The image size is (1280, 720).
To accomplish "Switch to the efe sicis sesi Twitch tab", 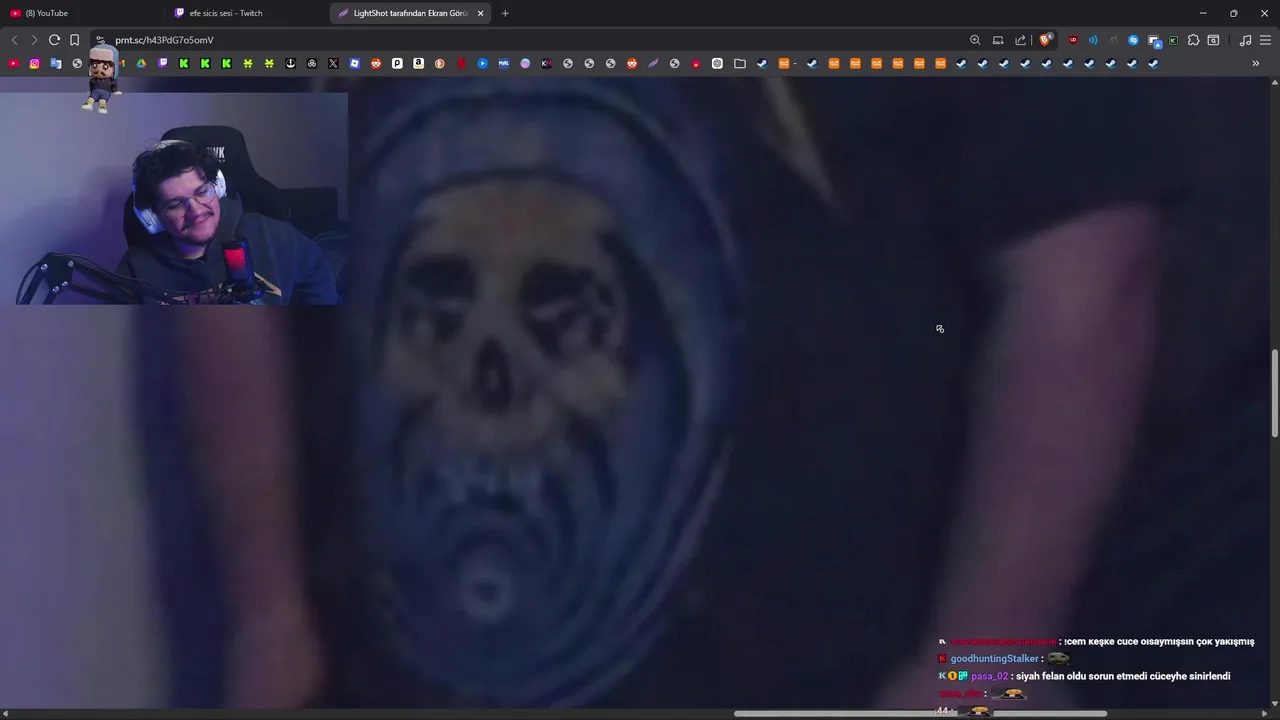I will (246, 13).
